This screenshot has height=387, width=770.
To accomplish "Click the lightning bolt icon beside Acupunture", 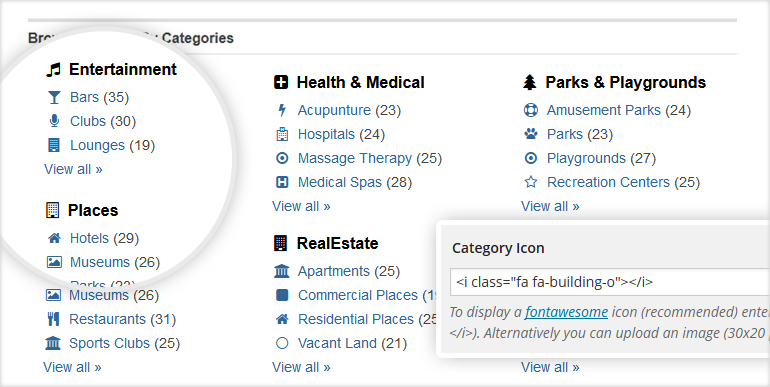I will coord(282,110).
